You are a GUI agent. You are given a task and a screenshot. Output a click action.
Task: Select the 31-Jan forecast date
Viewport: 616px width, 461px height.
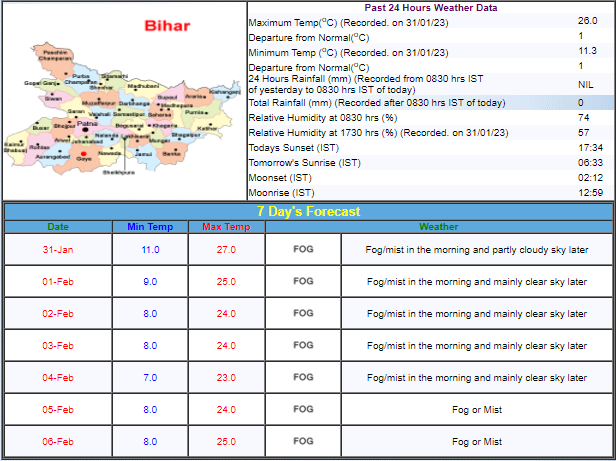click(x=58, y=249)
